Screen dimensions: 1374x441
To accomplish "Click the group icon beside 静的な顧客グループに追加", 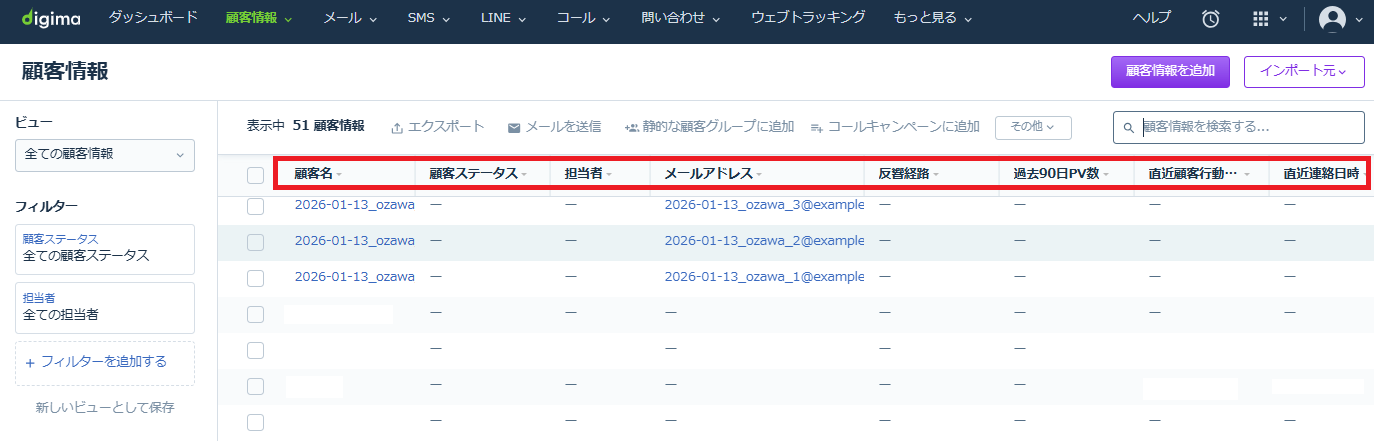I will (x=631, y=128).
